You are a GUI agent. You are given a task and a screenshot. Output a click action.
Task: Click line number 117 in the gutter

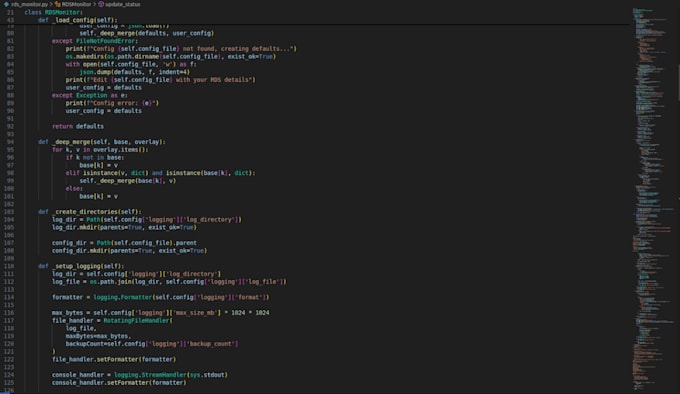9,321
